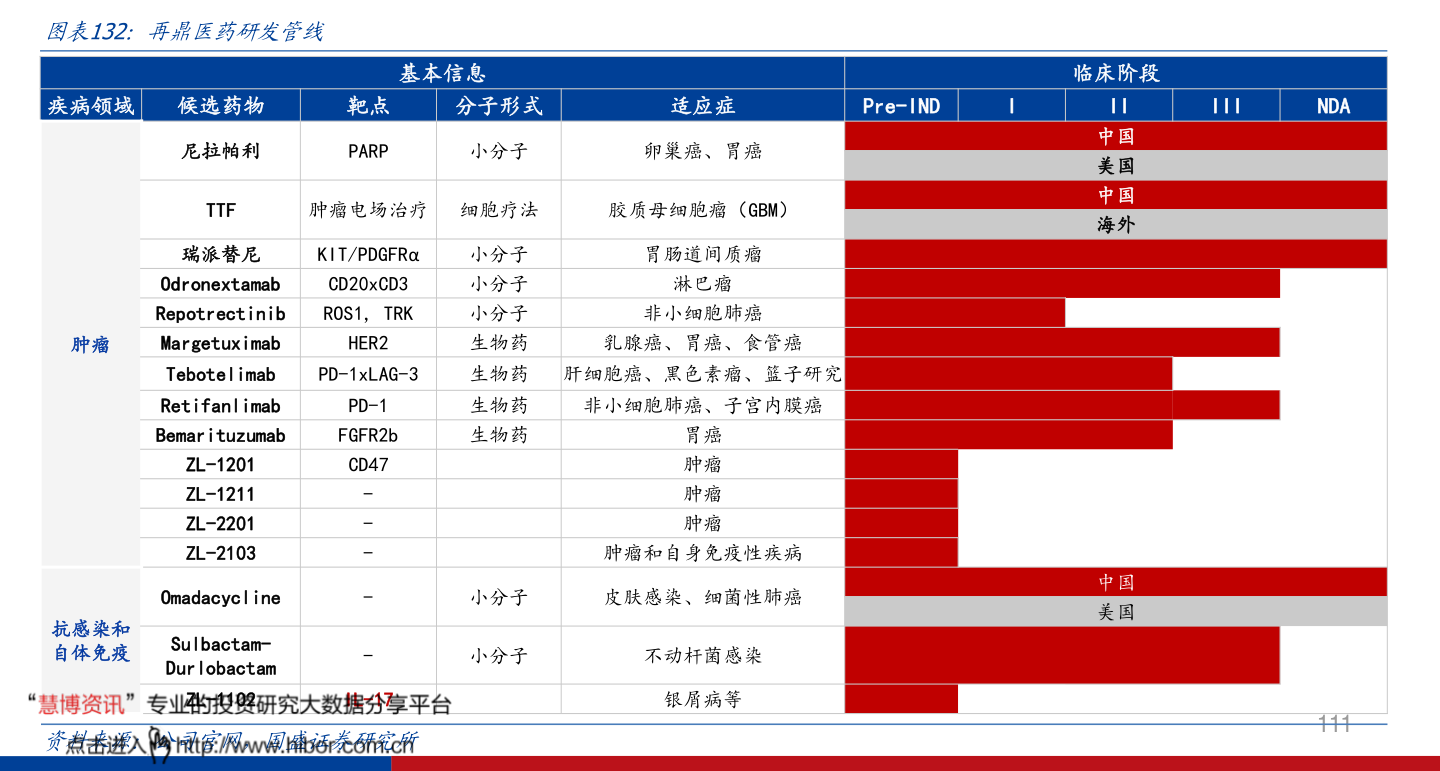
Task: Click the indication '不动杆菌感染'
Action: (703, 656)
